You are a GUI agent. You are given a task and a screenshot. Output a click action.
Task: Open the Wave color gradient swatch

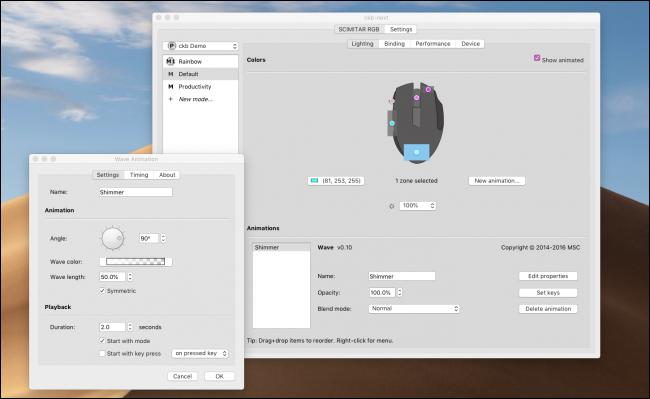pyautogui.click(x=136, y=261)
